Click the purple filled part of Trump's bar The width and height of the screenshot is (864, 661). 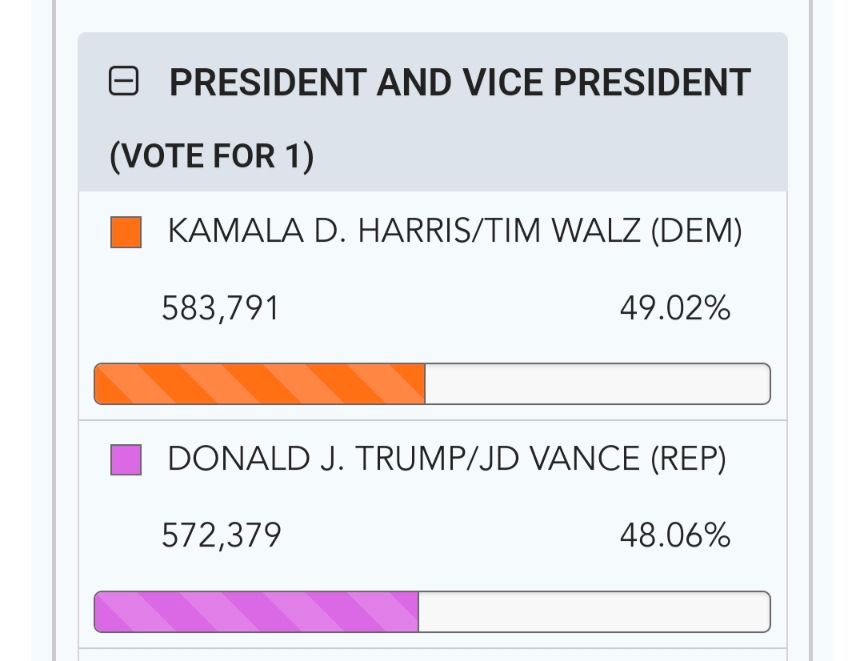(256, 612)
